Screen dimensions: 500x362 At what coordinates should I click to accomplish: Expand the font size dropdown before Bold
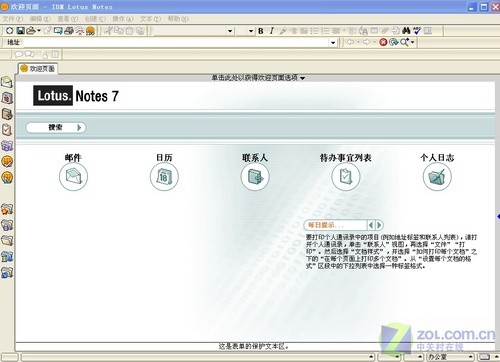point(251,31)
